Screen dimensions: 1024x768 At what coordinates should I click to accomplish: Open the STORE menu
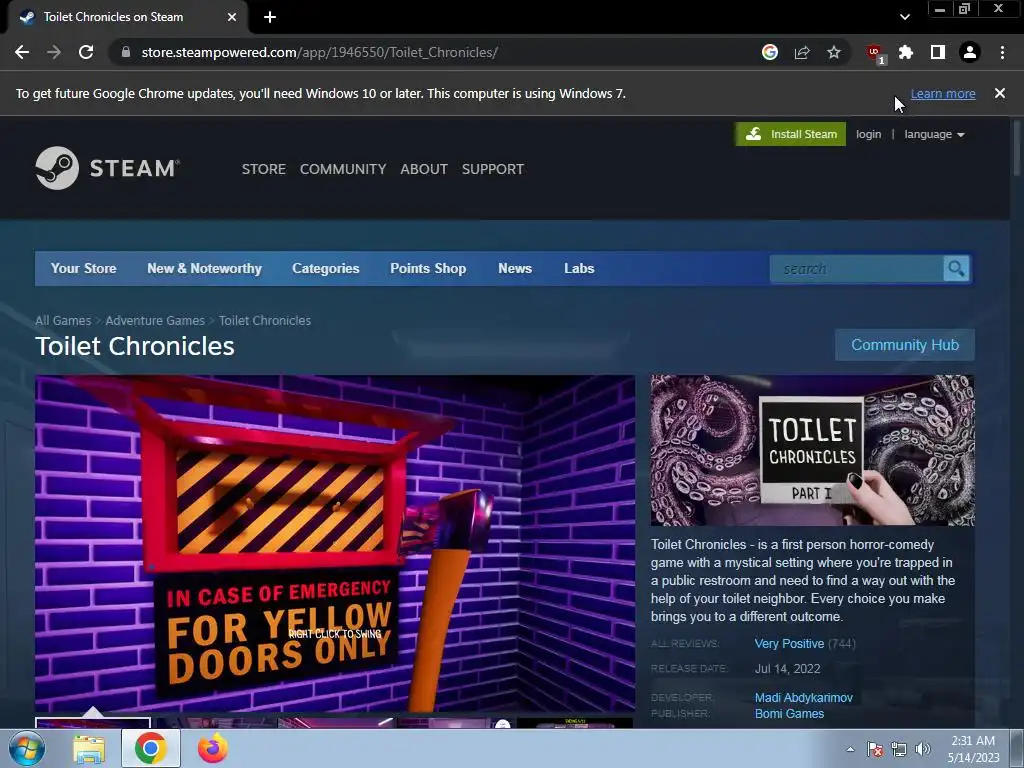(264, 169)
